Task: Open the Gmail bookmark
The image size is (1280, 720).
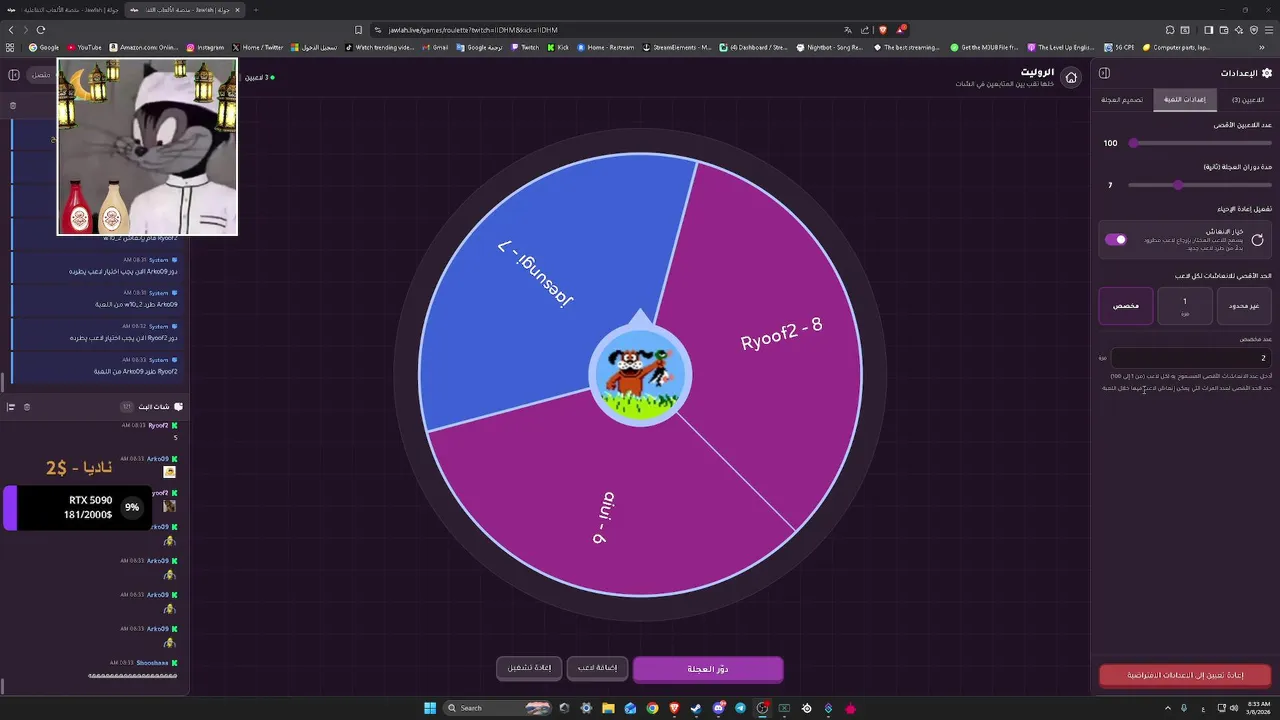Action: coord(435,47)
